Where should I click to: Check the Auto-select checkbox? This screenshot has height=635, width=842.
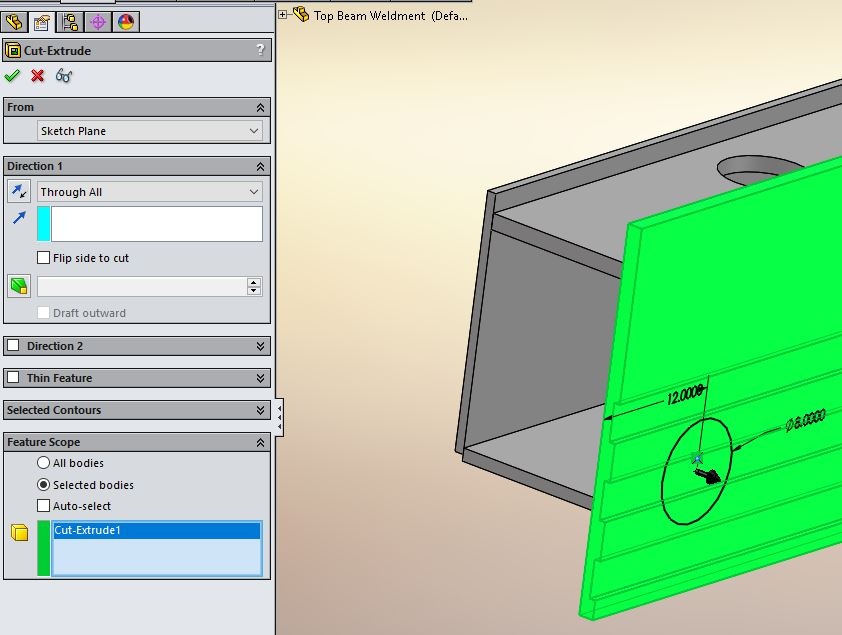tap(43, 506)
